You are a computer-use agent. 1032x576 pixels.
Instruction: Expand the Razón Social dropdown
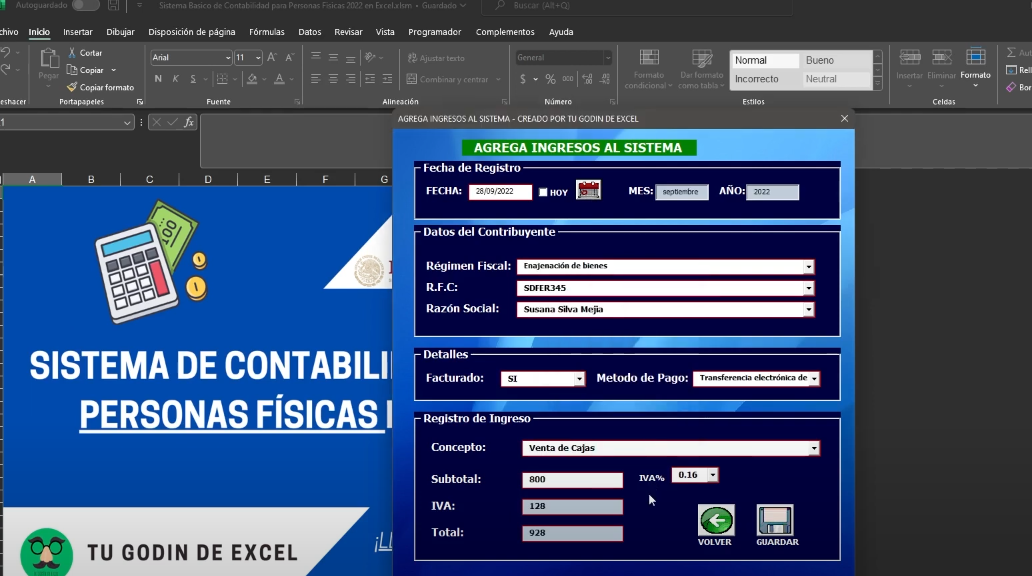[808, 309]
